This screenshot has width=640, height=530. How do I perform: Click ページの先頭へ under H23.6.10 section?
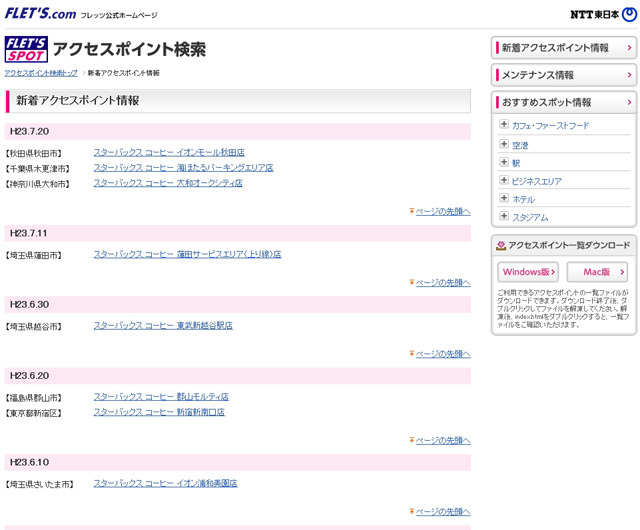(x=443, y=512)
